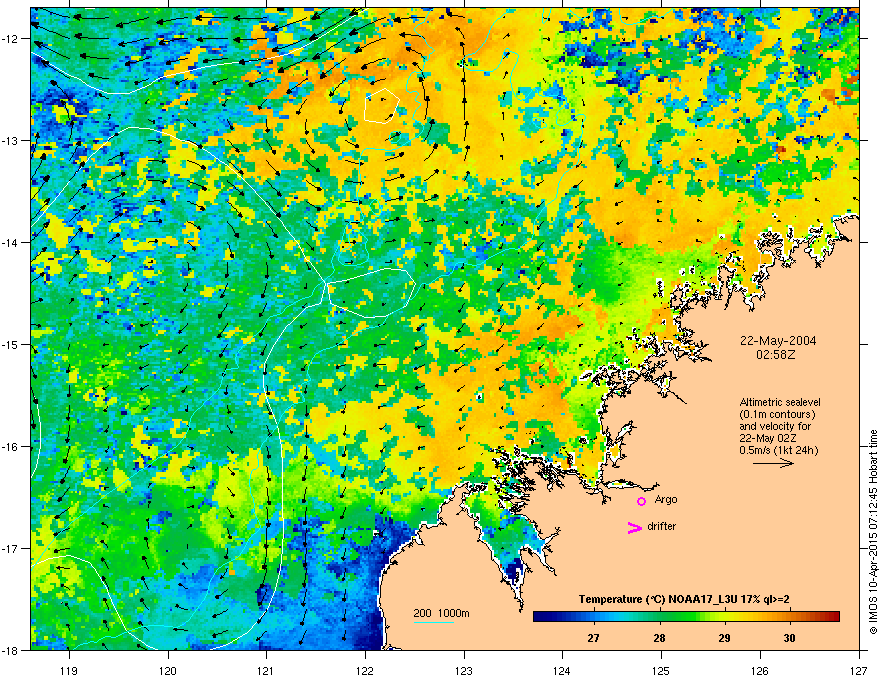
Task: Click the "22-May 02Z" legend line
Action: pyautogui.click(x=767, y=438)
